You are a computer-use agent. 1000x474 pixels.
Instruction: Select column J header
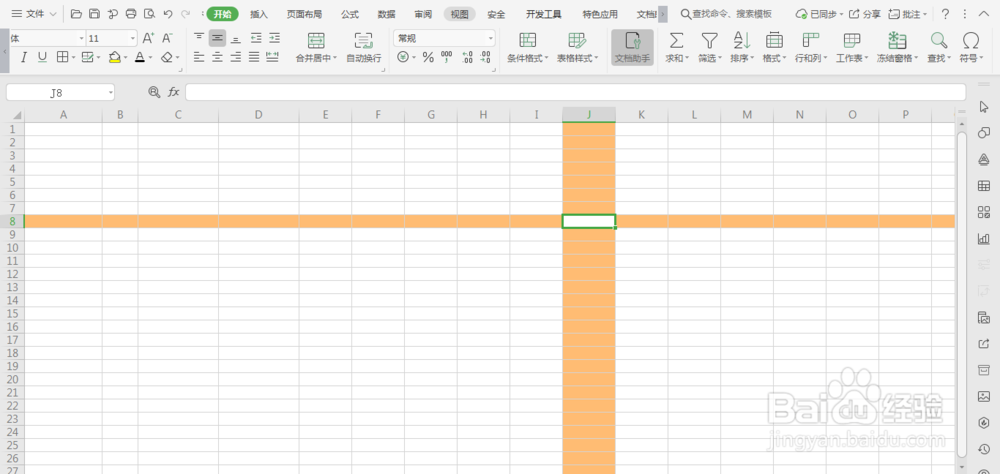coord(589,115)
